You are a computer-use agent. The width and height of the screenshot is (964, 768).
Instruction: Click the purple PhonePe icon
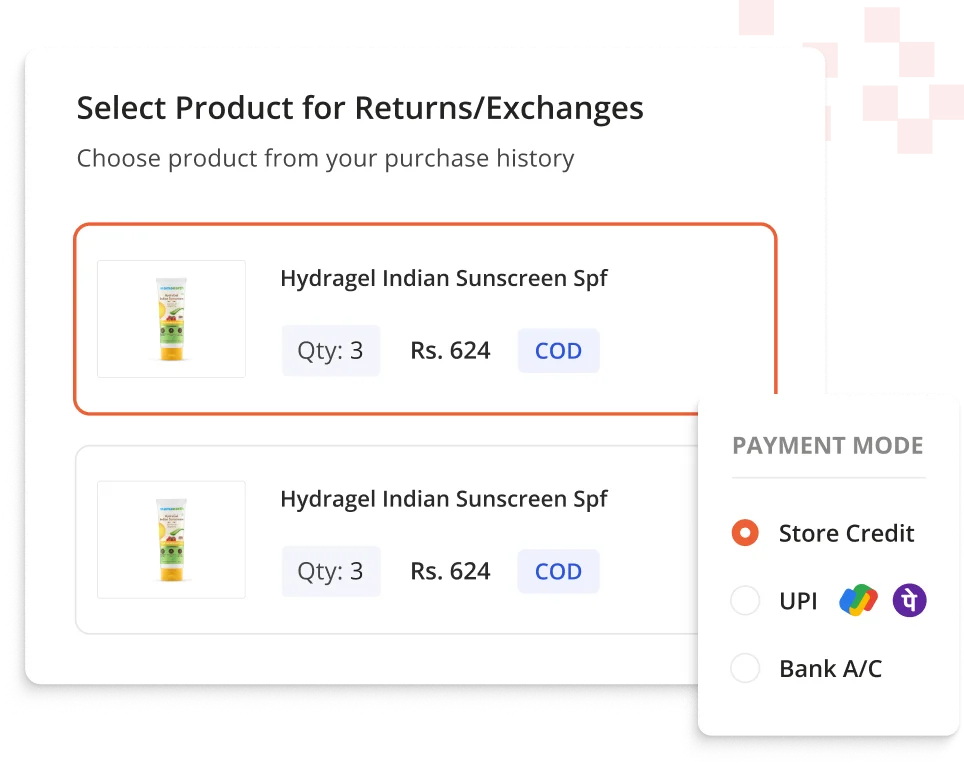909,601
